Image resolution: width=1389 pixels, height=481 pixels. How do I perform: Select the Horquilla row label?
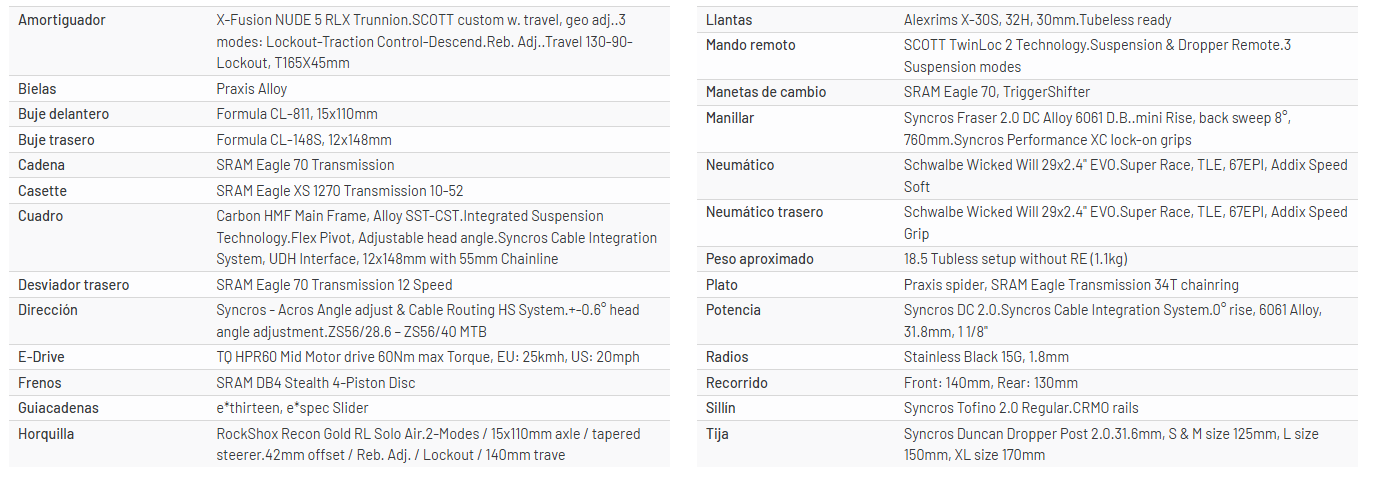[46, 434]
